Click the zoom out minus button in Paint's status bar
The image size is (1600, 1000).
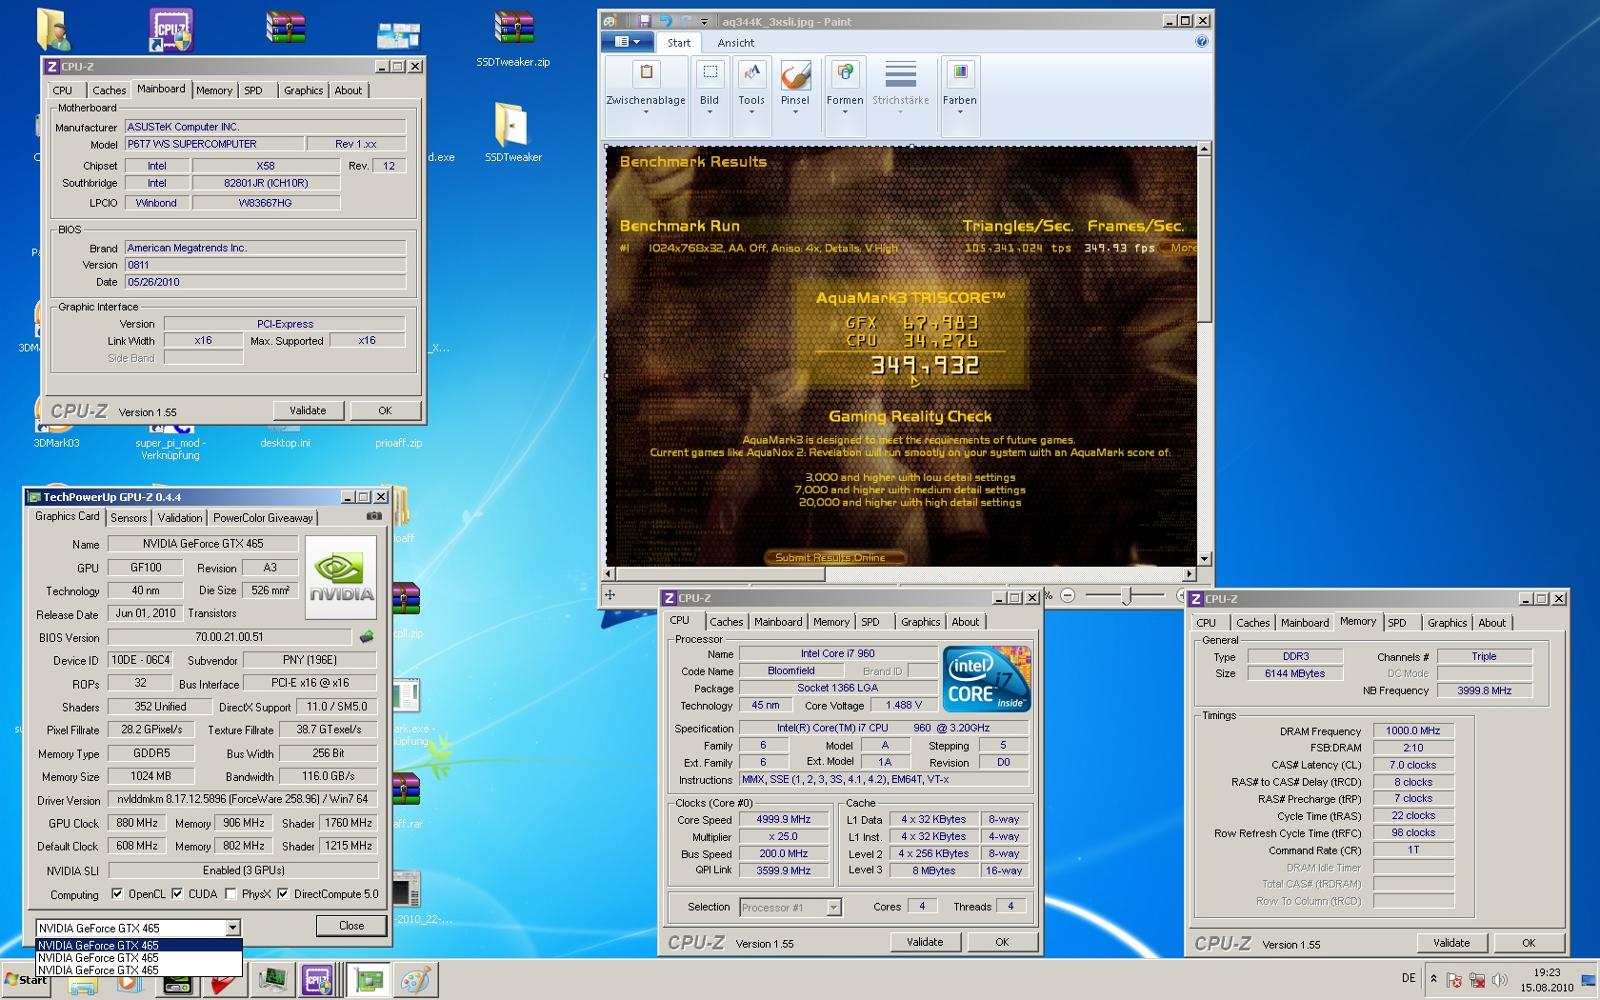1067,596
